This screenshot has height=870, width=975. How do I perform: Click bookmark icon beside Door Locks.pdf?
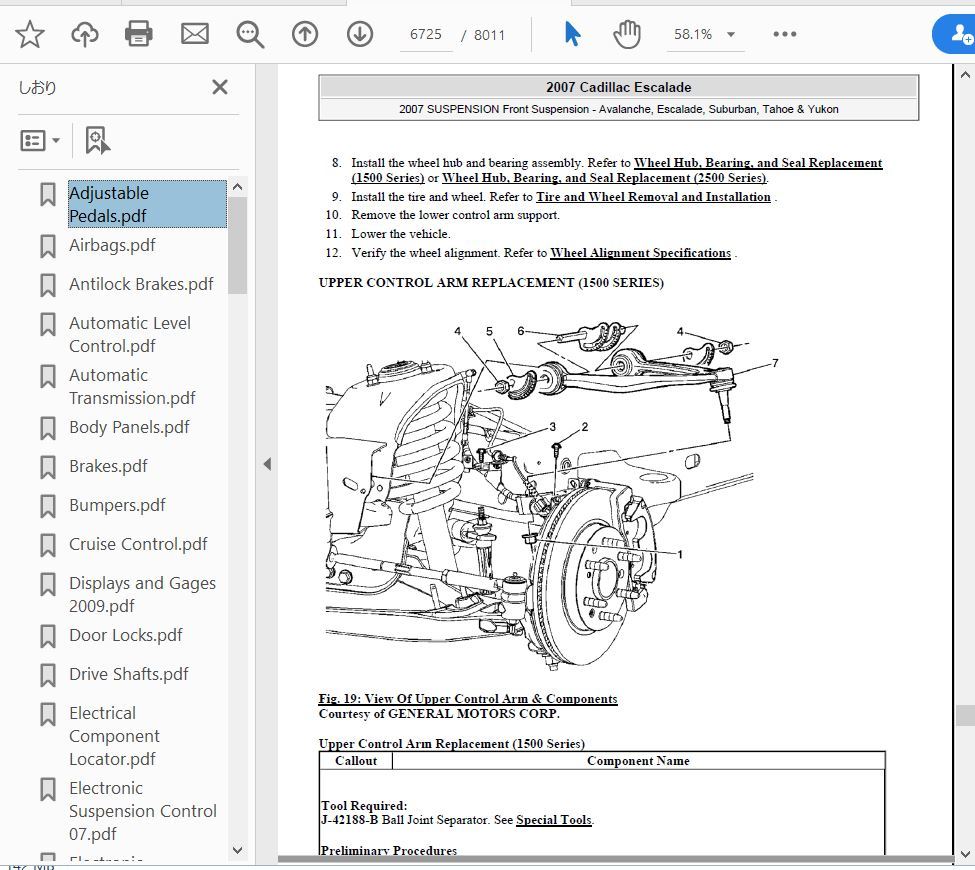pos(48,636)
